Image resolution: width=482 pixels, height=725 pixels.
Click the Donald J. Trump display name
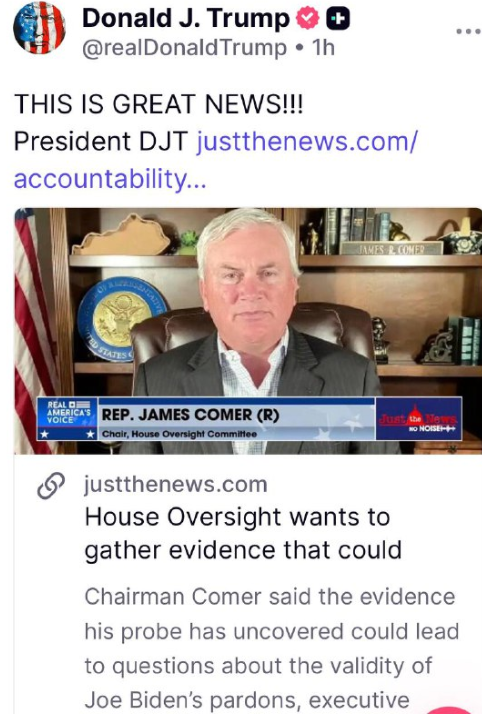pyautogui.click(x=185, y=19)
